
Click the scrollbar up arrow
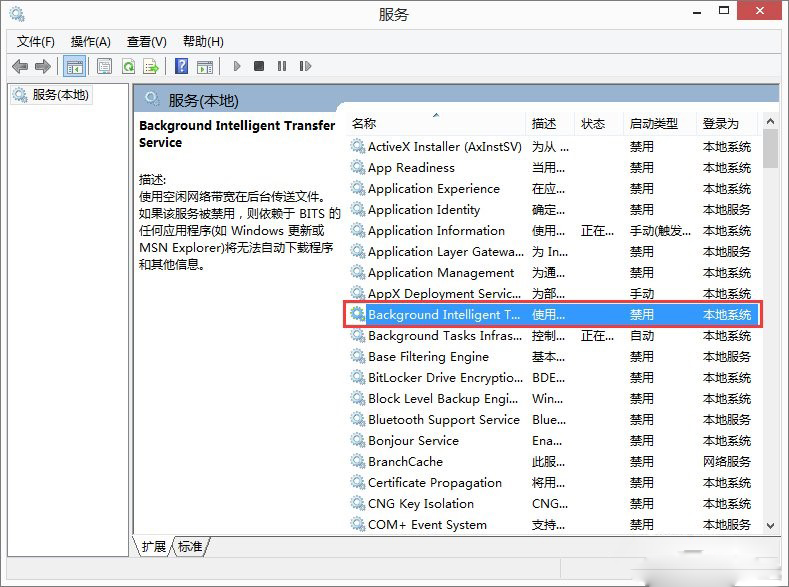click(770, 121)
